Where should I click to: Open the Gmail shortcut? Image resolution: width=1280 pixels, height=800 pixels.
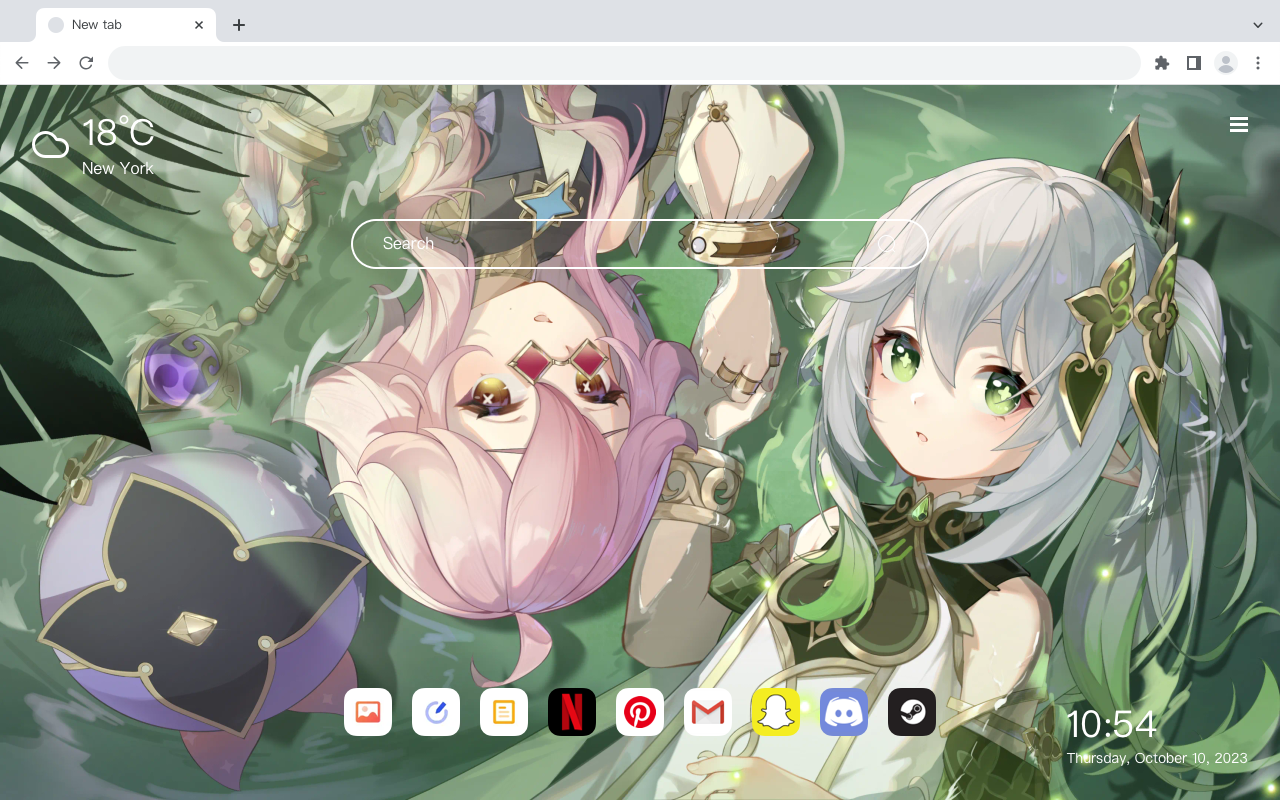708,712
